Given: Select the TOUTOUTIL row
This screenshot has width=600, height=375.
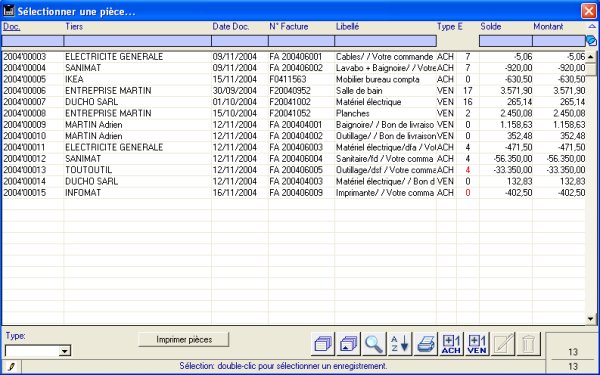Looking at the screenshot, I should 293,170.
